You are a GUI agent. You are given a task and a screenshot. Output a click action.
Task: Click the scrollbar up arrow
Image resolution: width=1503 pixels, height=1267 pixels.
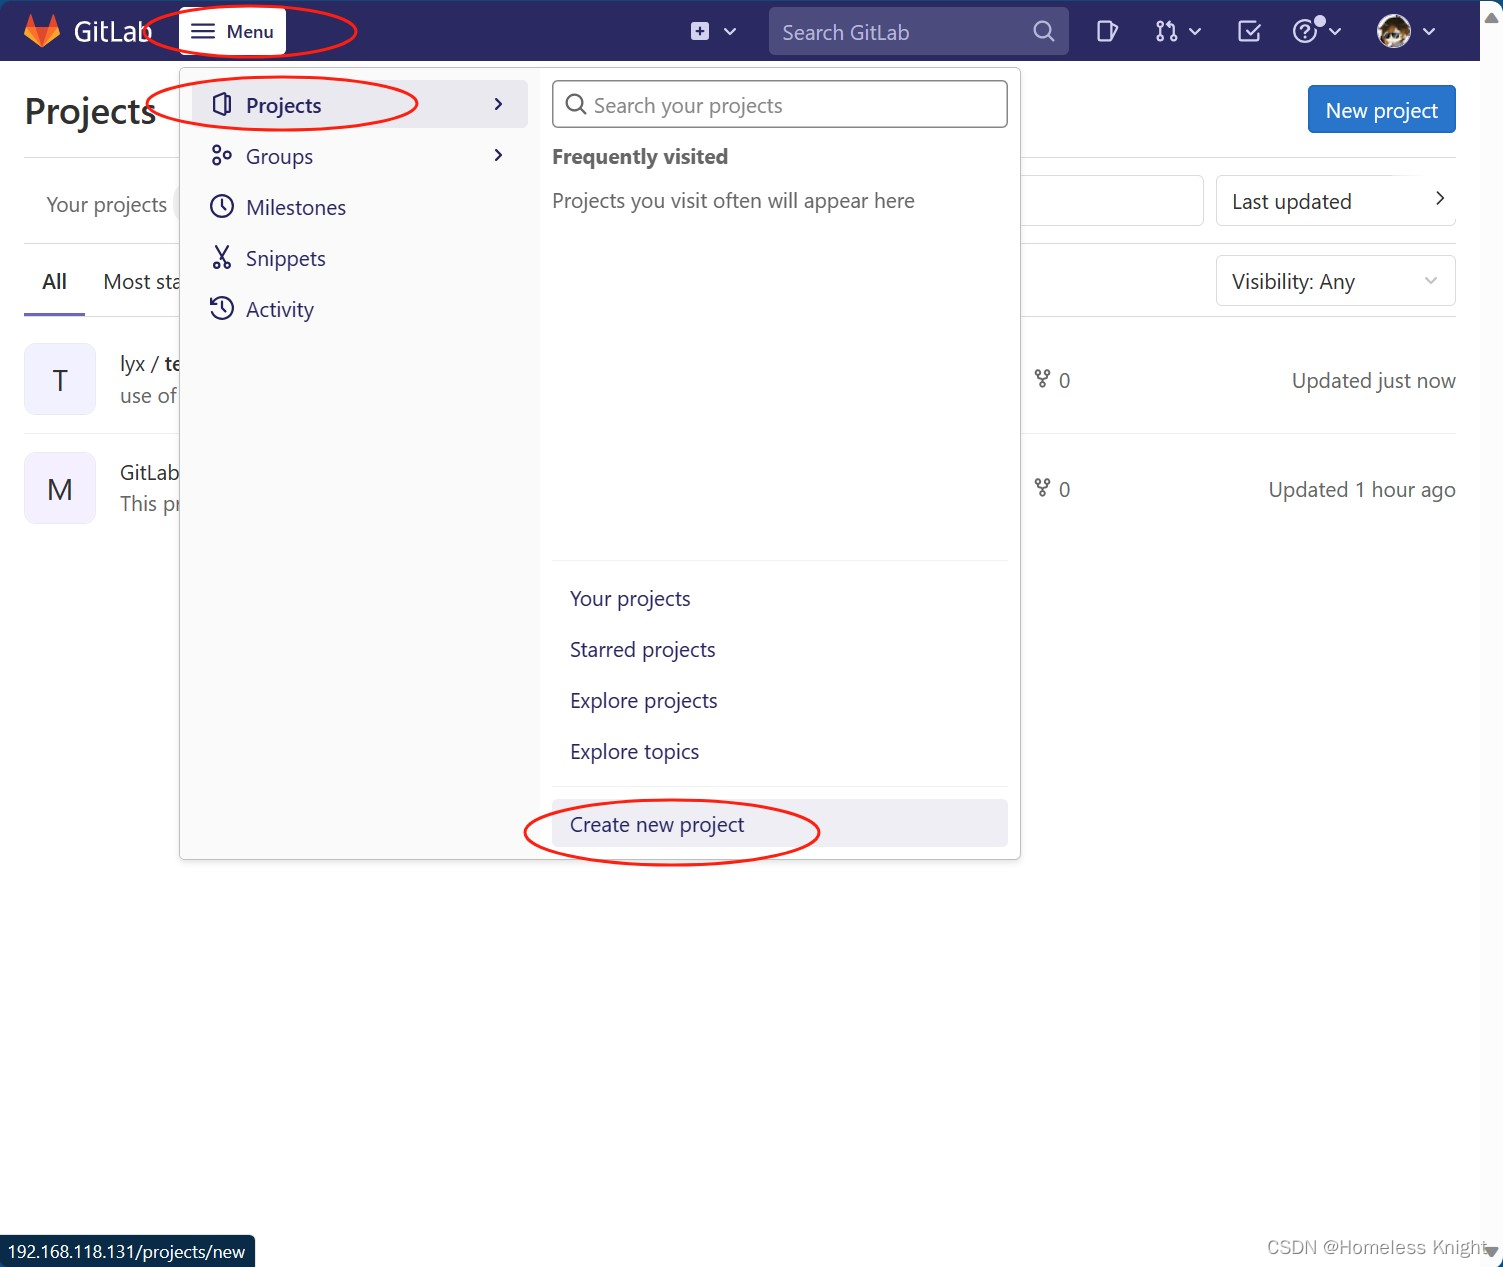1491,17
